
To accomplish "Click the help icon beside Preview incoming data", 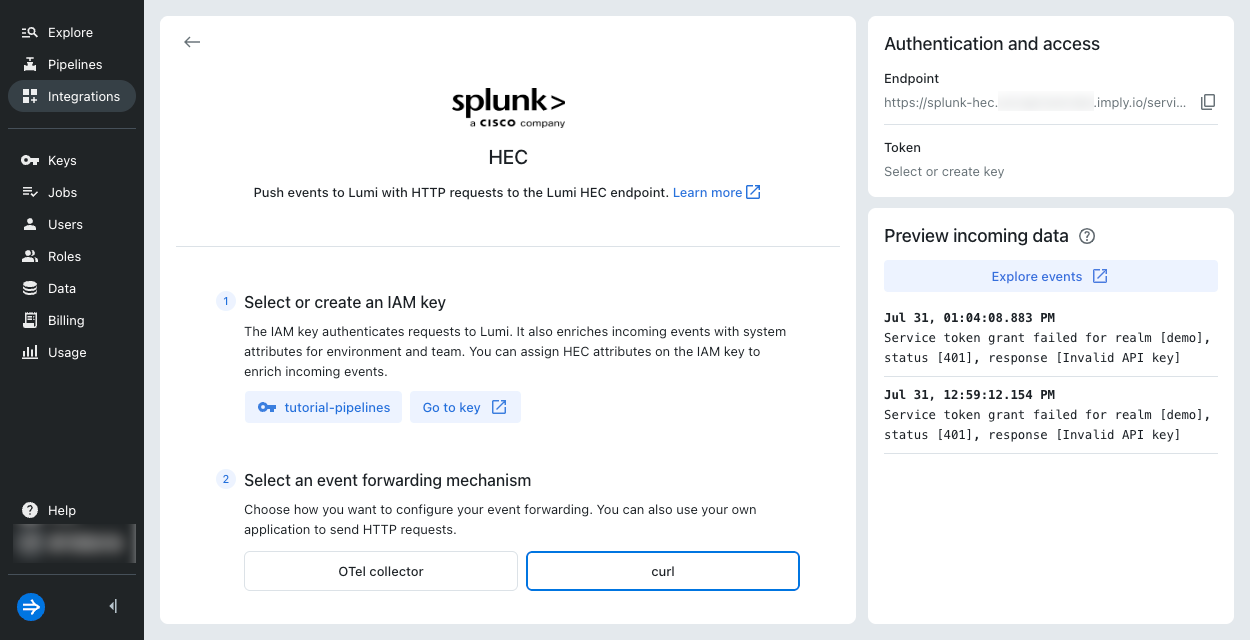I will (1088, 237).
